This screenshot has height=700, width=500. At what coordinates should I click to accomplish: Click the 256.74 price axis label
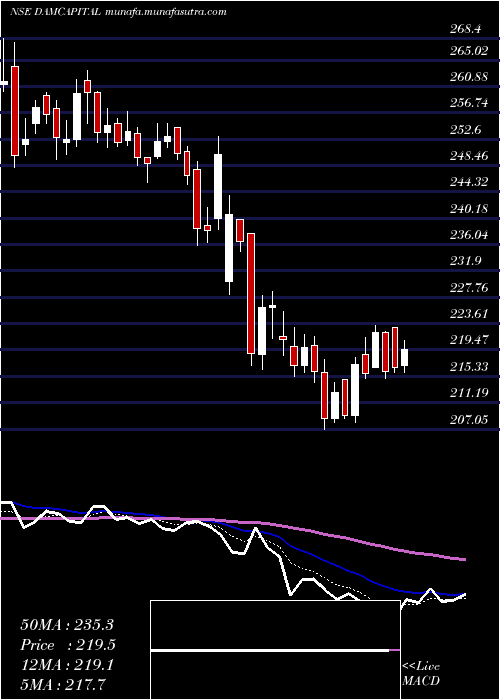468,103
